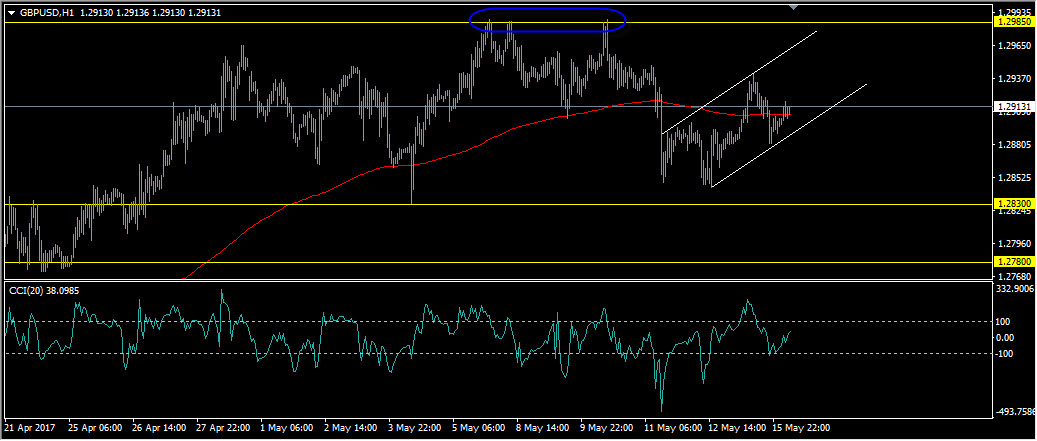Click the 26 Apr 14:00 time label

(x=157, y=428)
